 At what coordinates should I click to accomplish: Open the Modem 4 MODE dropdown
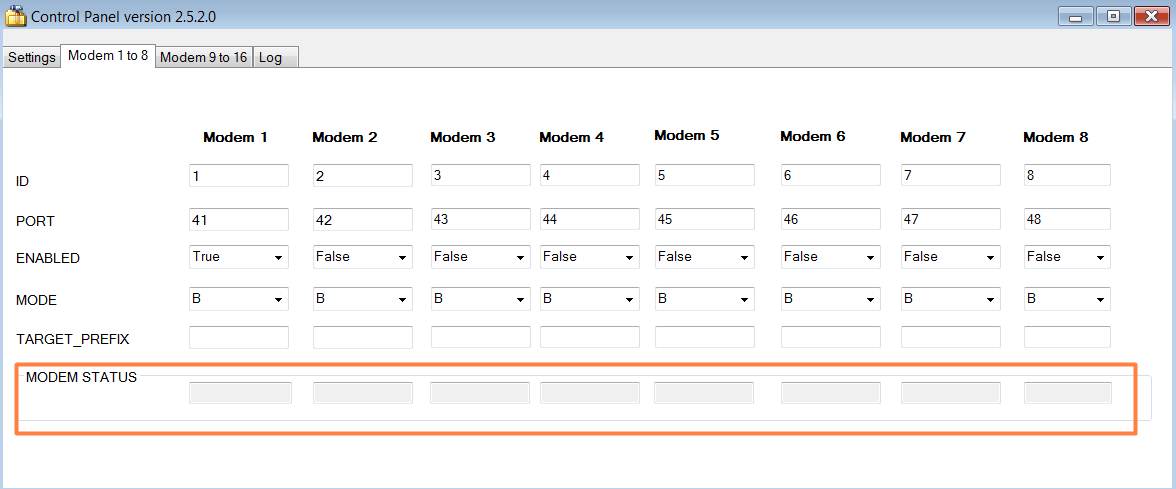[589, 299]
